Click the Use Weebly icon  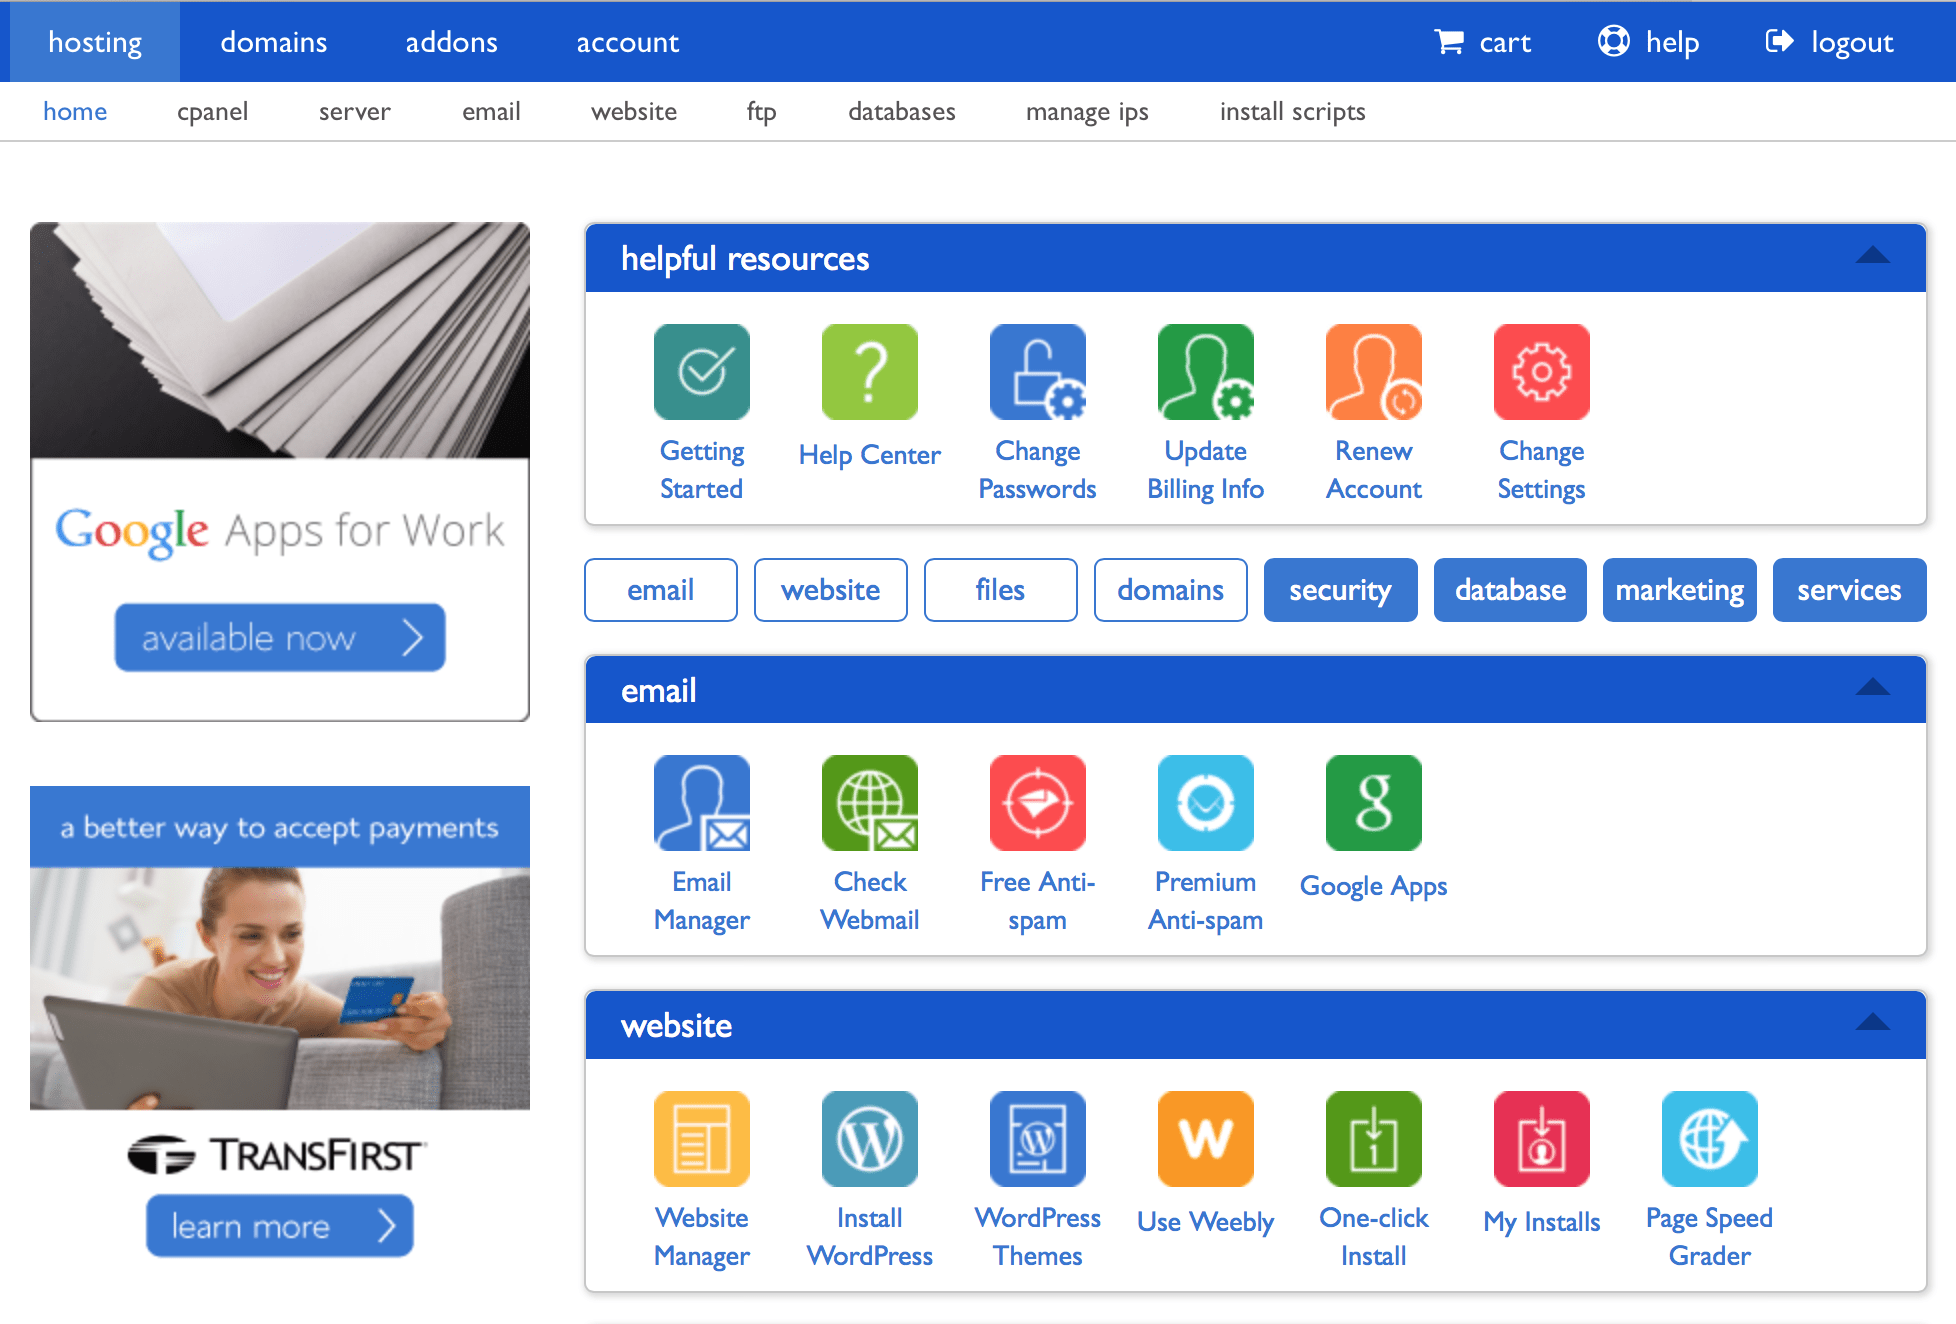(x=1205, y=1139)
